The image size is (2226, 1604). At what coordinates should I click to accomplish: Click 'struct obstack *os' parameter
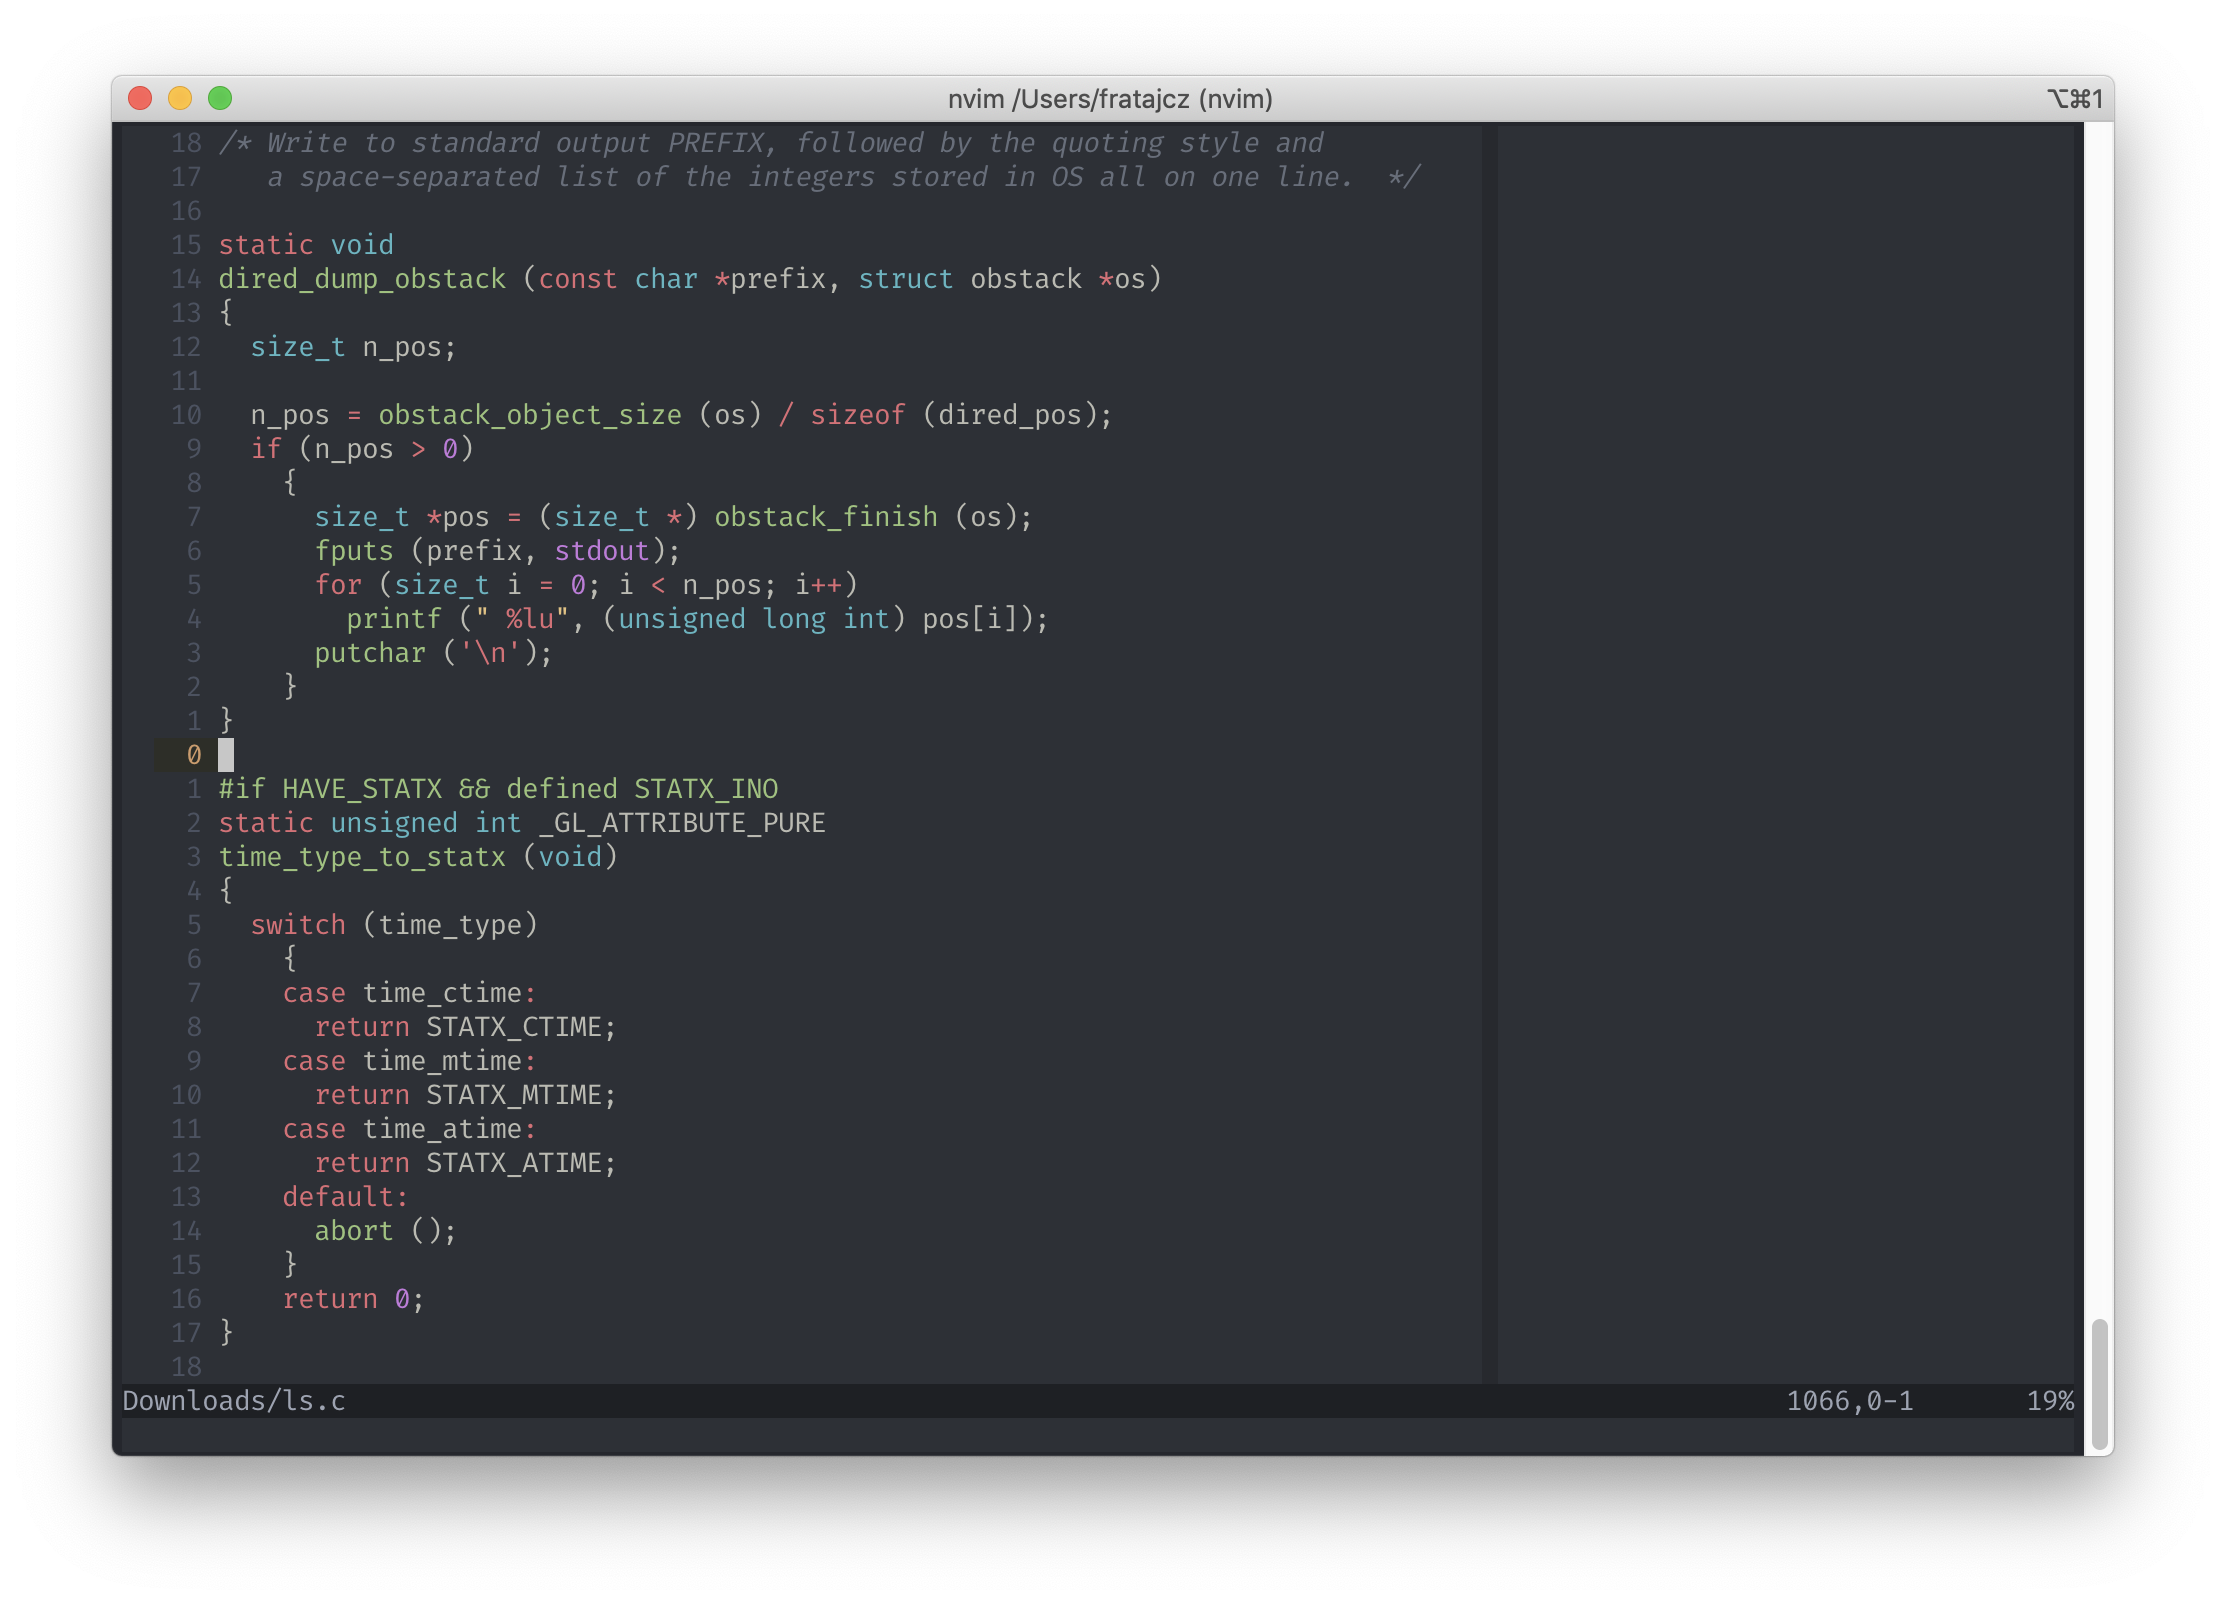pyautogui.click(x=1002, y=279)
